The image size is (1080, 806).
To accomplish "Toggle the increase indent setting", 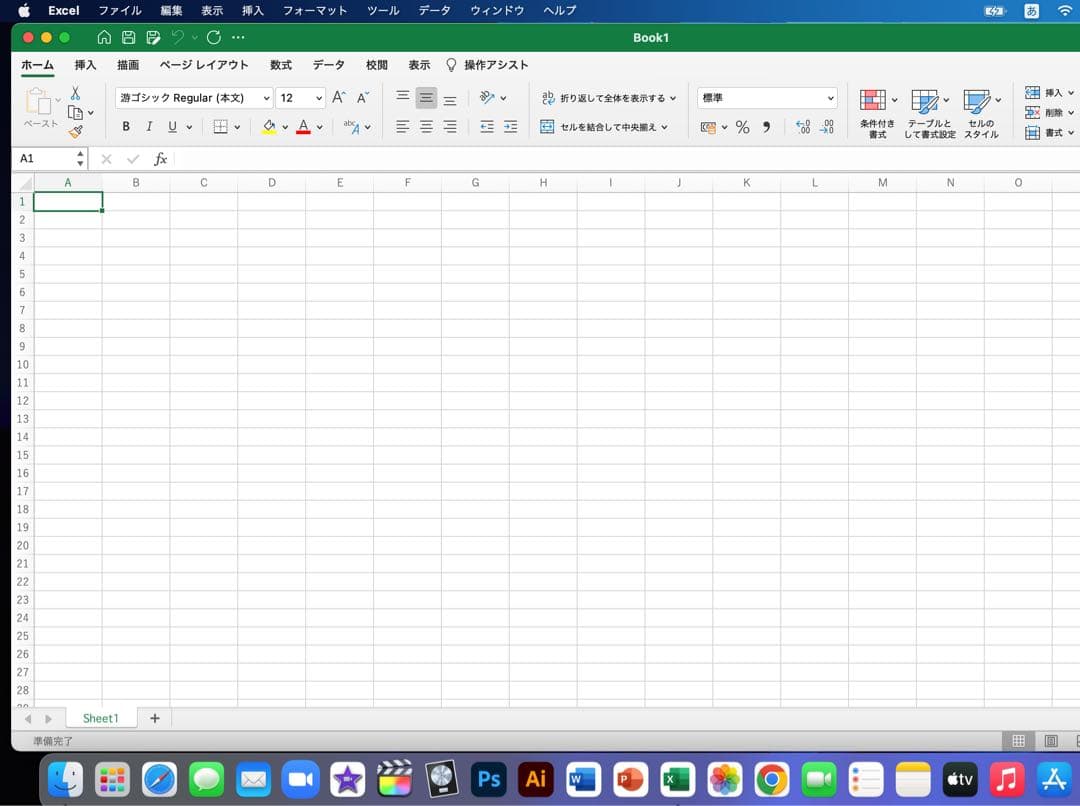I will point(512,127).
